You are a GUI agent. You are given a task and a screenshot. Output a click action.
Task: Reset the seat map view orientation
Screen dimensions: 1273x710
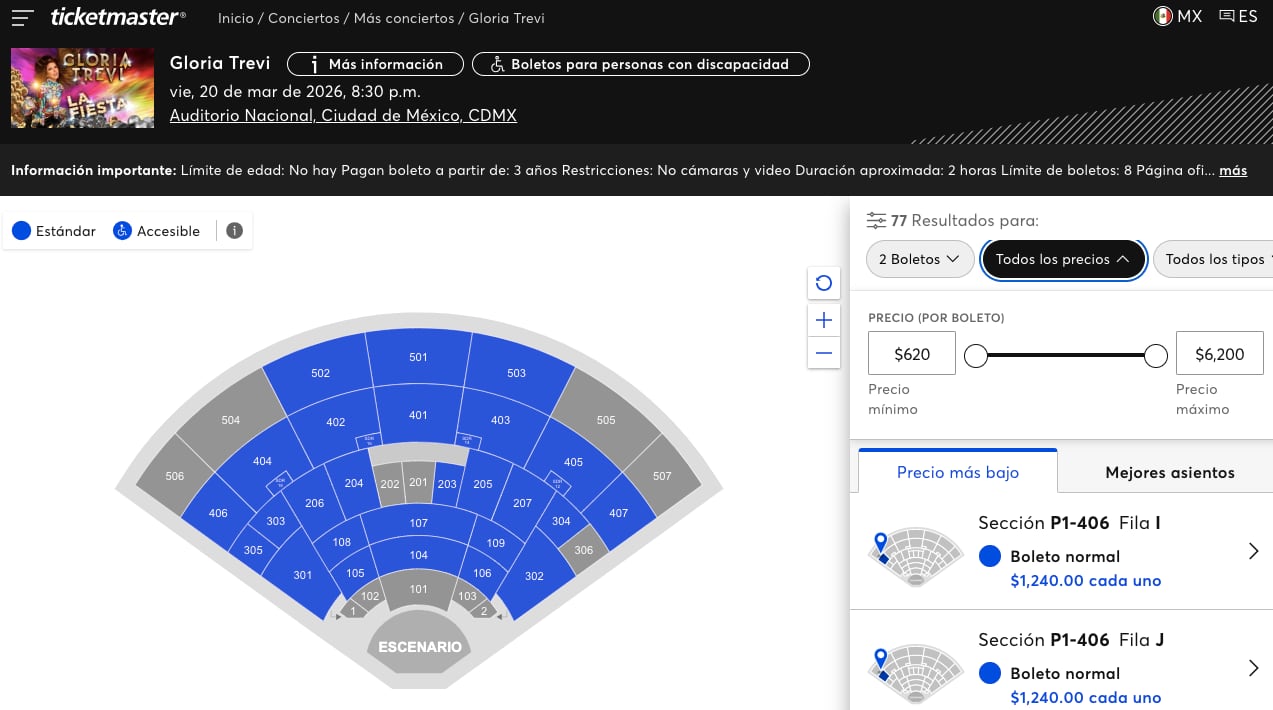tap(823, 283)
